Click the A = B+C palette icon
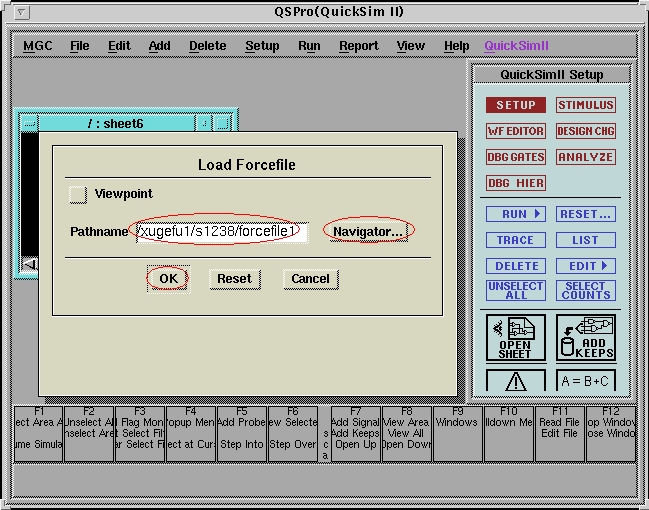Screen dimensions: 649x510 tap(585, 381)
